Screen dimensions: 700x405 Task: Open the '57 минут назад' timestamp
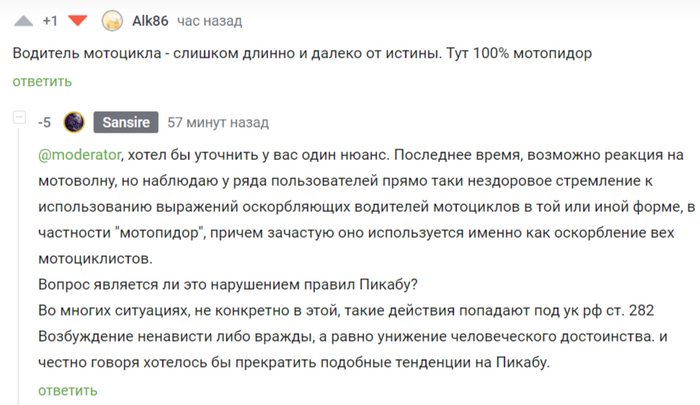(x=218, y=122)
